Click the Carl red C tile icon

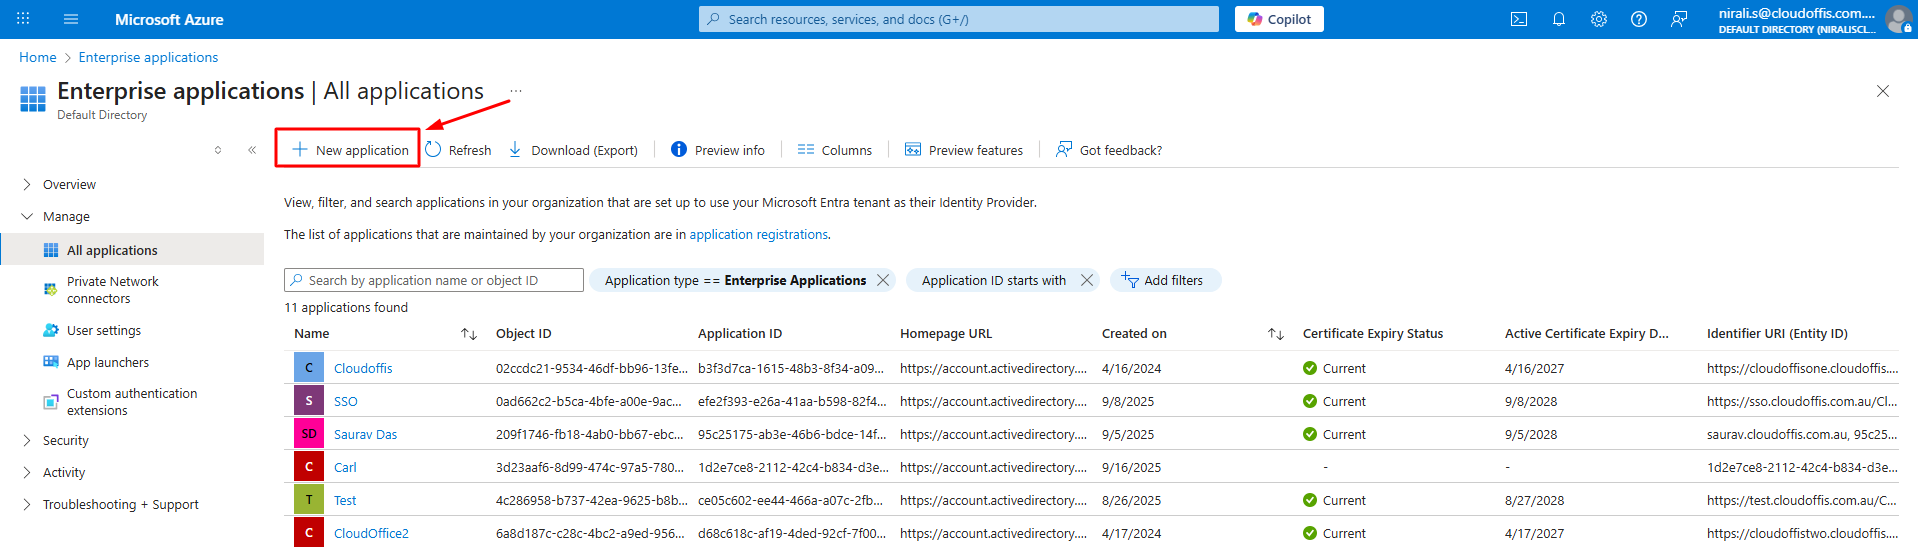309,466
